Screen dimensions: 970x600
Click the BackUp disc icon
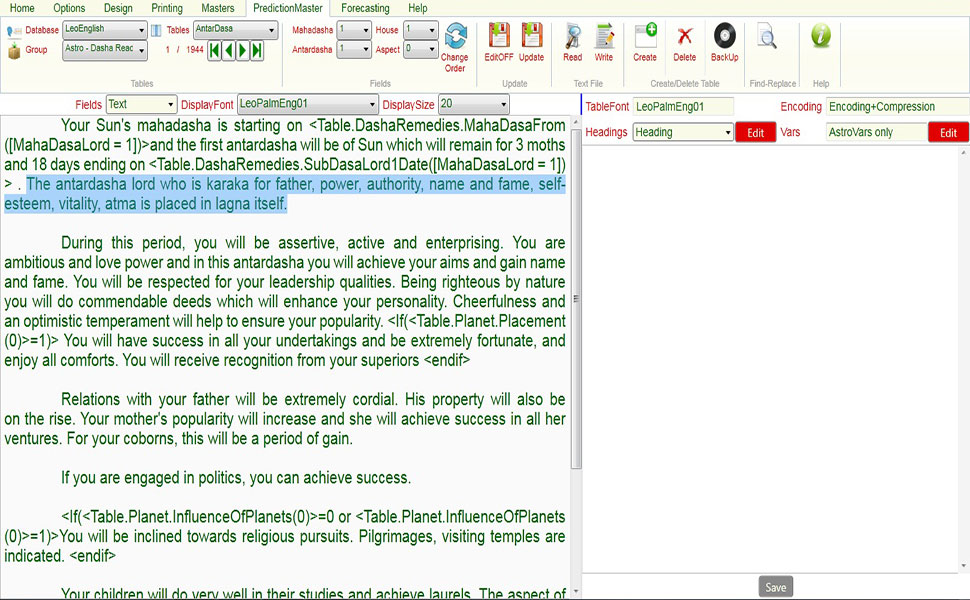[x=724, y=35]
